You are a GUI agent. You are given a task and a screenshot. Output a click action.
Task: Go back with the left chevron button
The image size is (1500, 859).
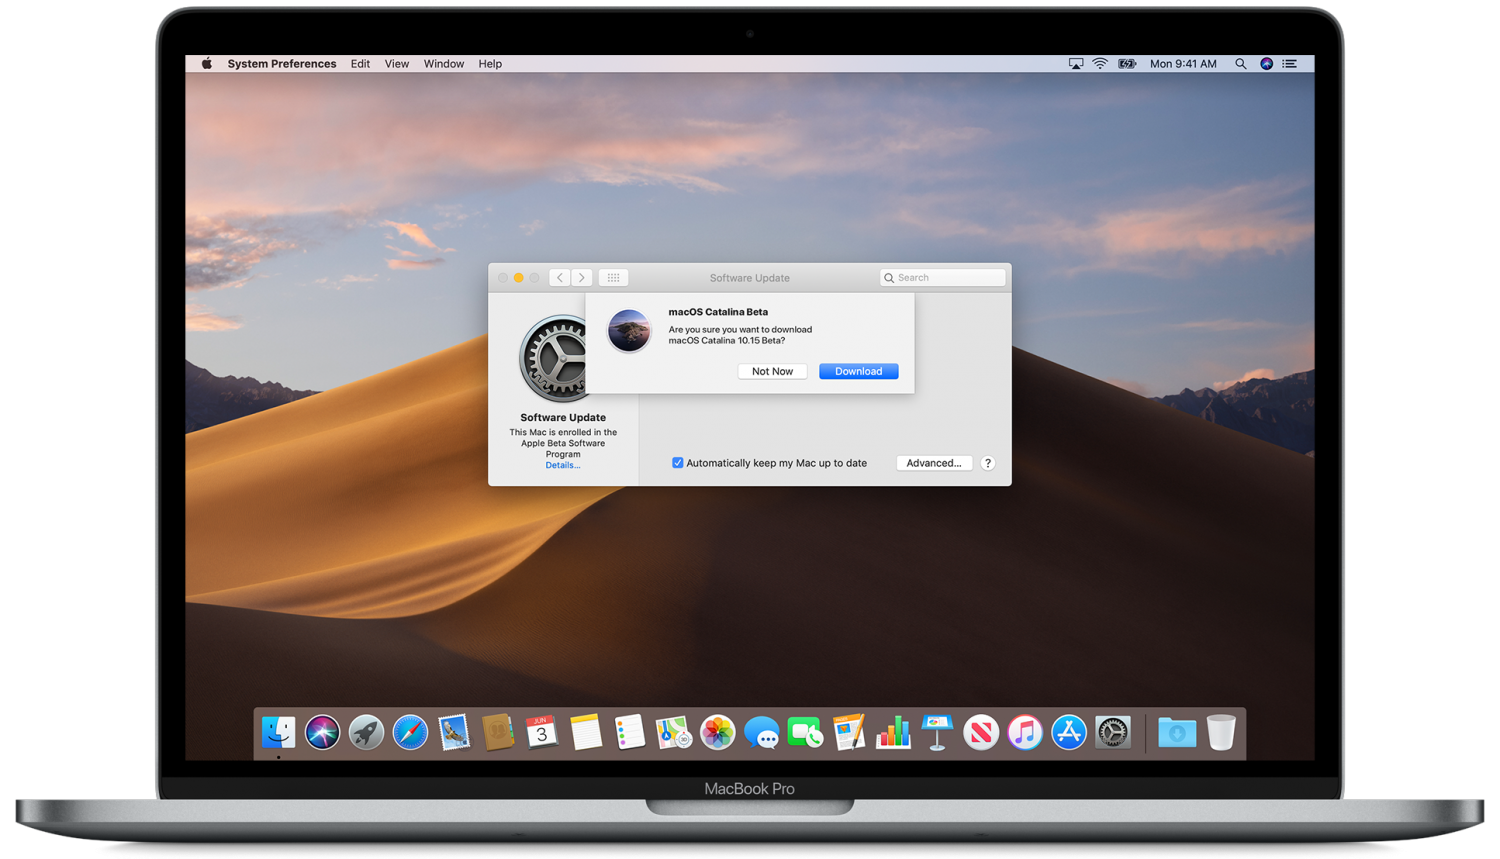pos(560,278)
